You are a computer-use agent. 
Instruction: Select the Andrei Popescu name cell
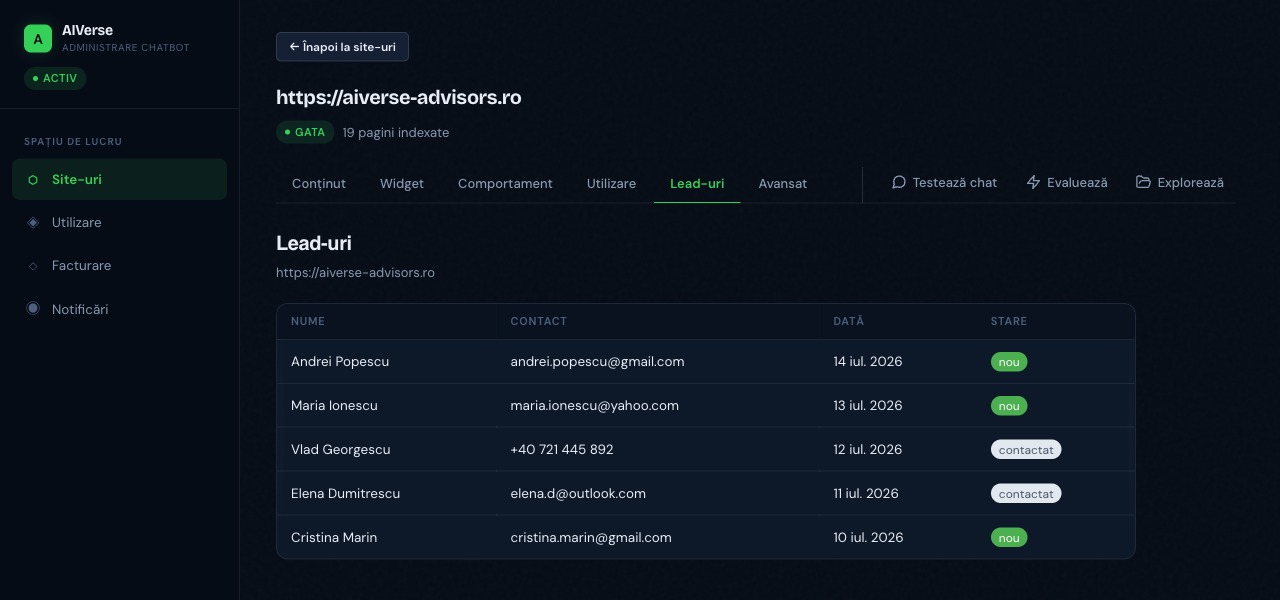[x=340, y=361]
